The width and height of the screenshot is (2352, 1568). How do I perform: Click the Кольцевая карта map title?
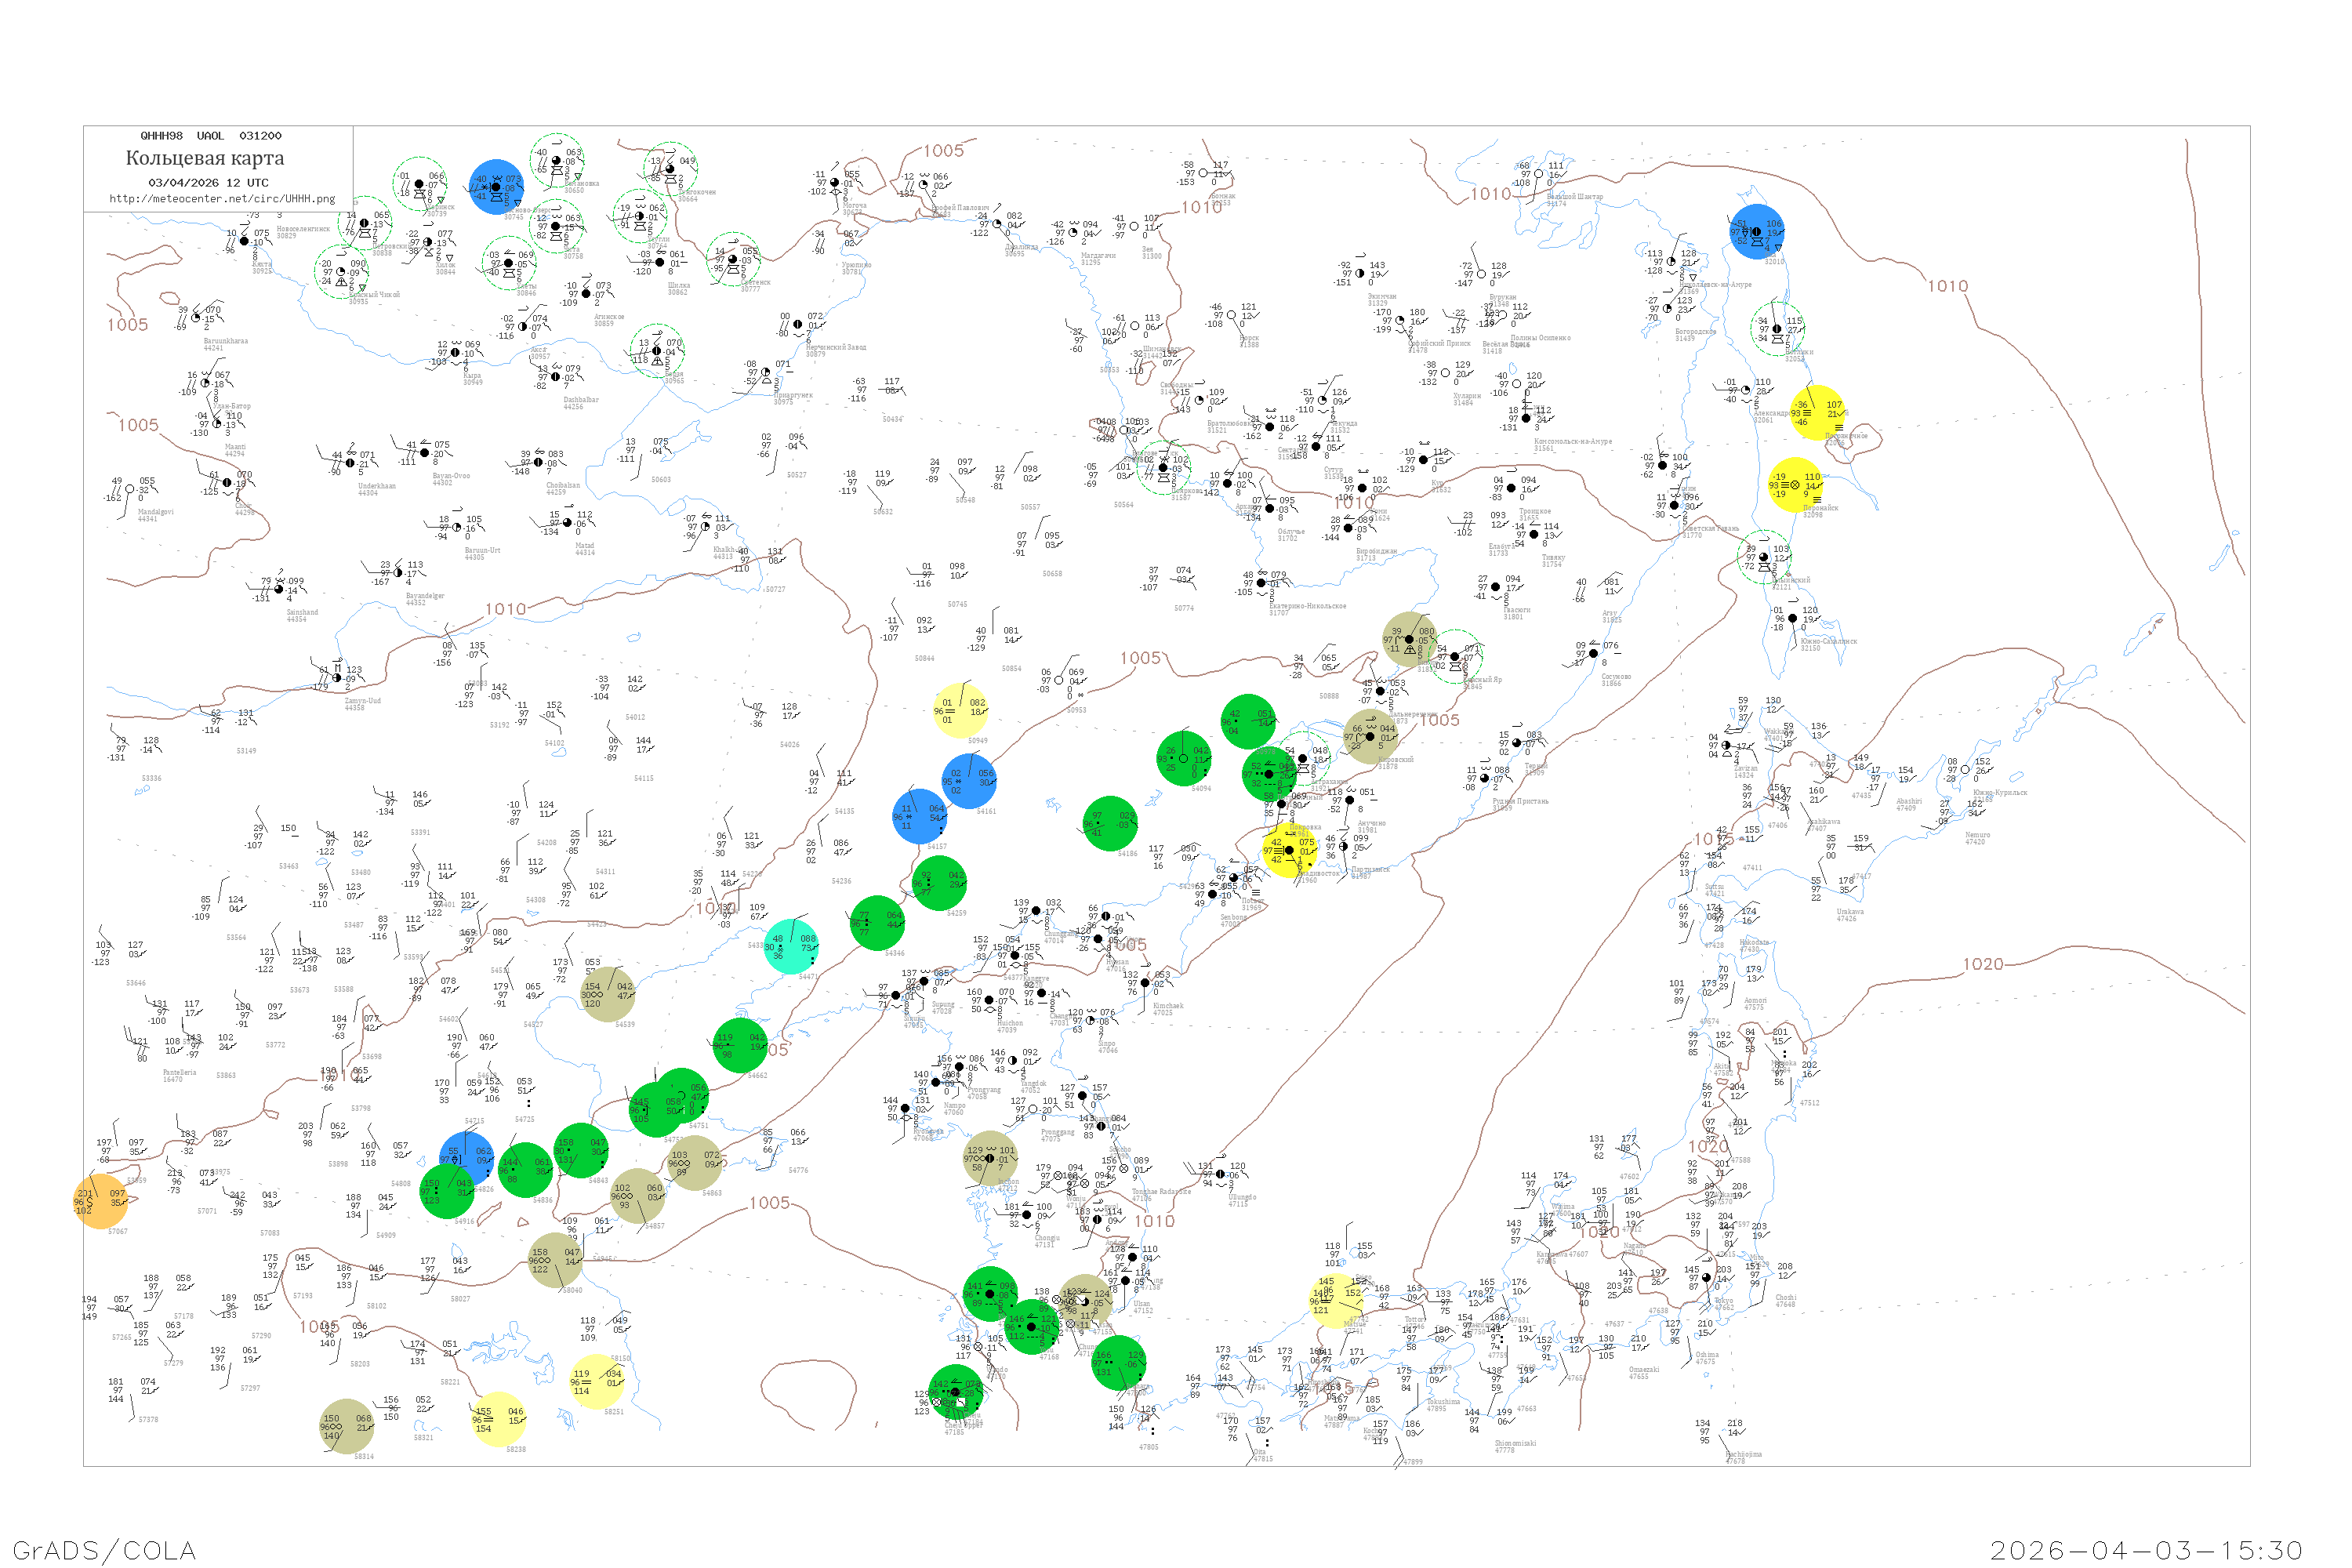click(205, 158)
